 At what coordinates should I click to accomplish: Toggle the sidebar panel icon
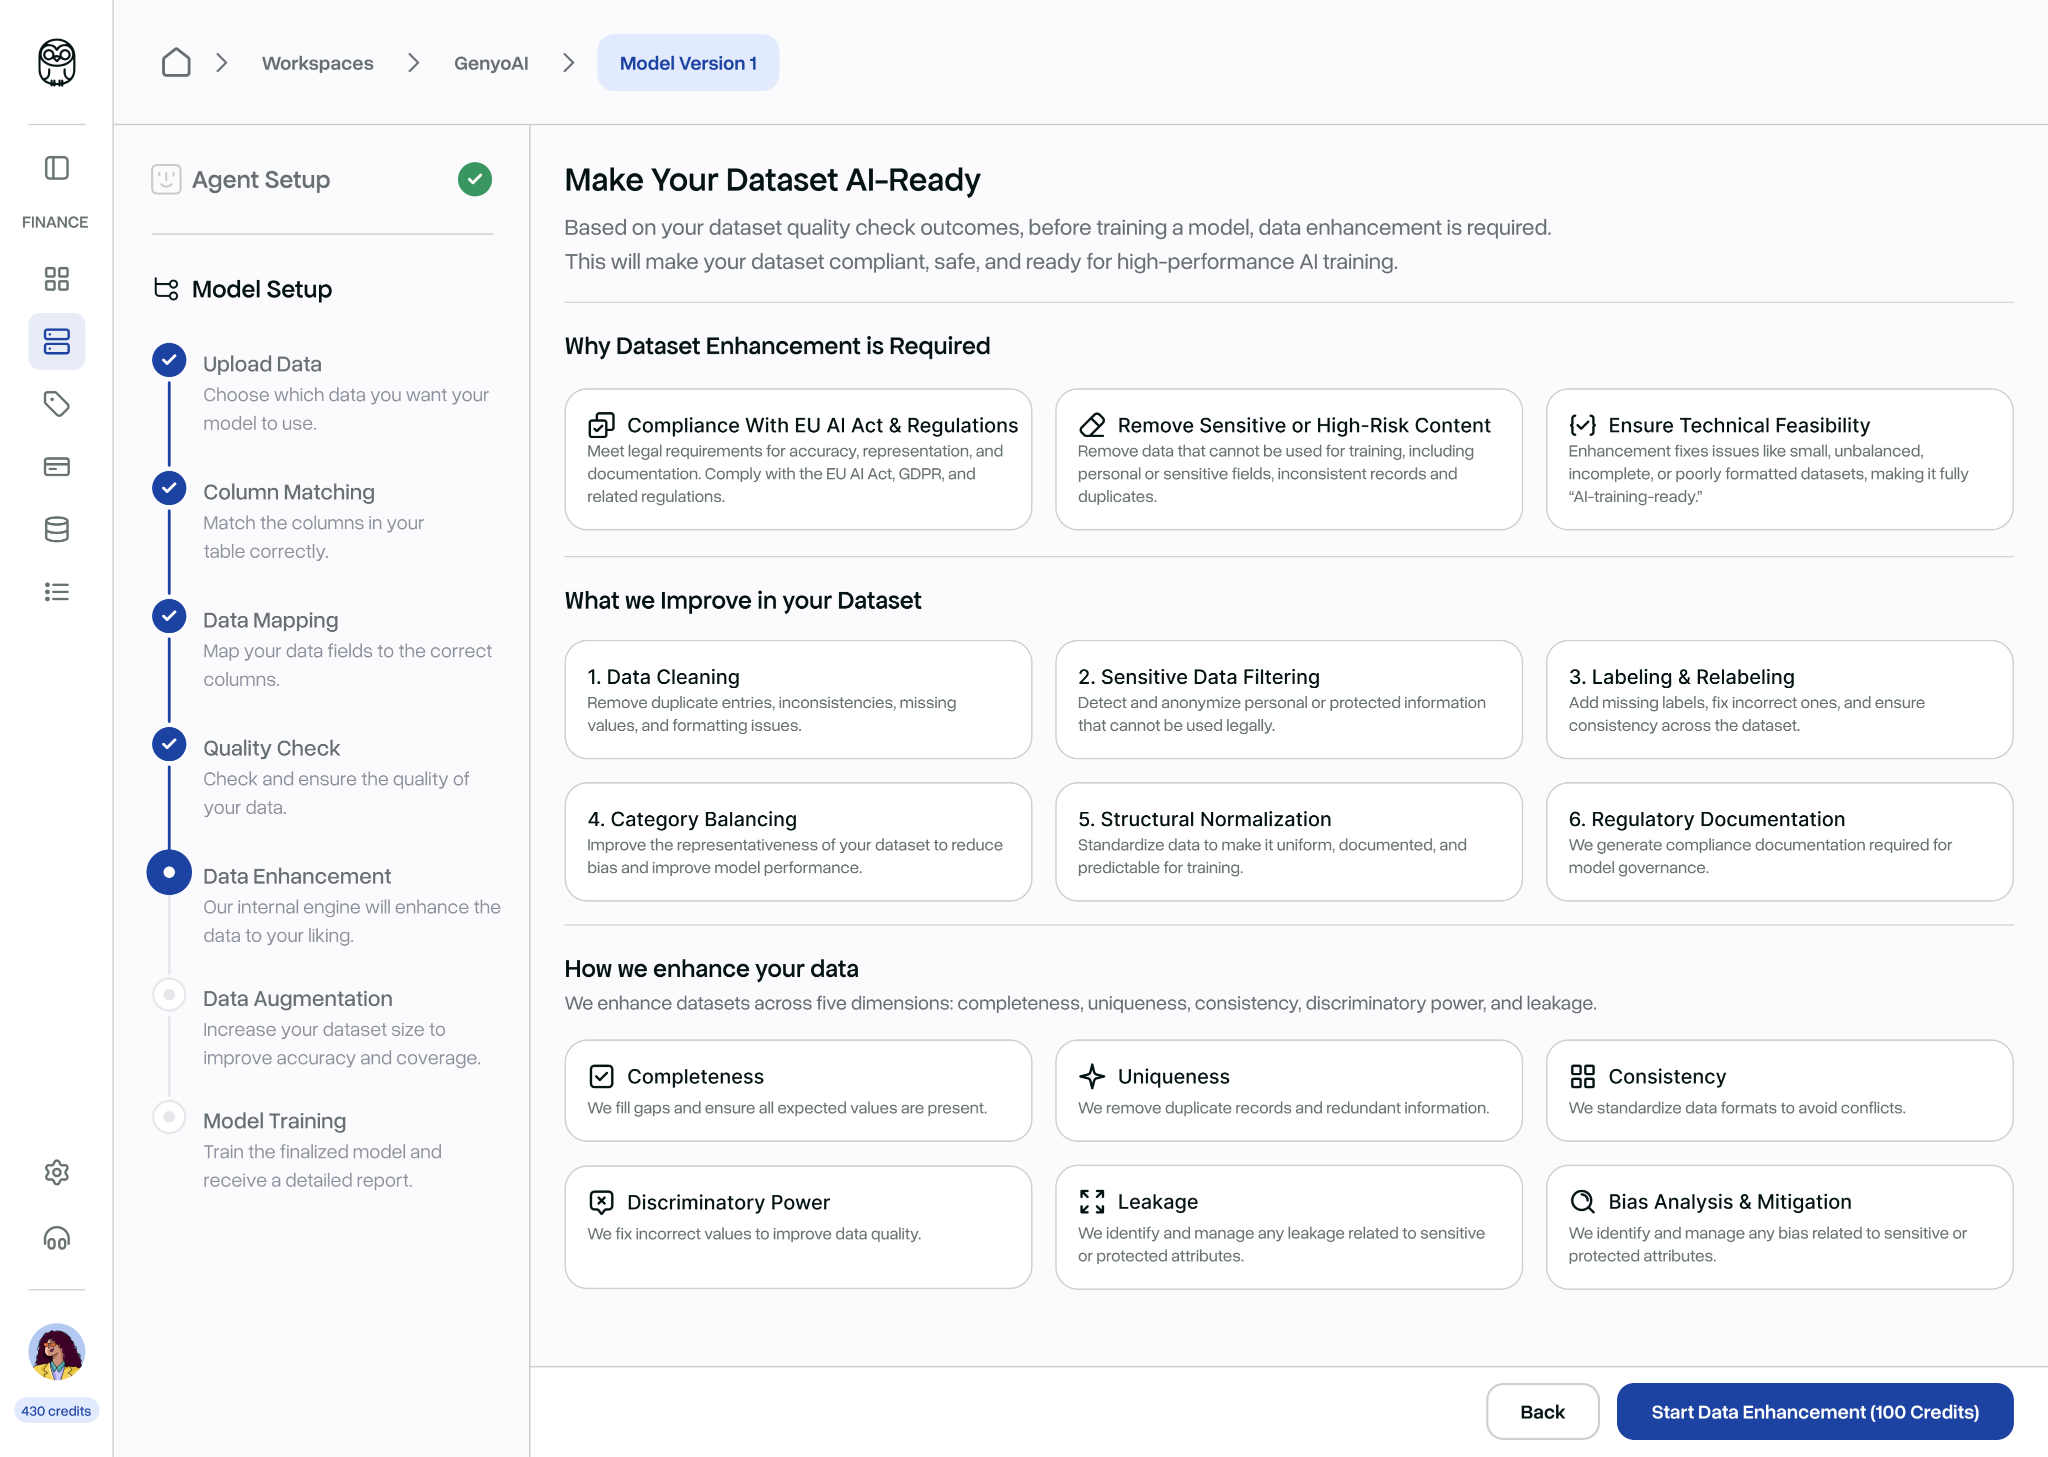[57, 168]
